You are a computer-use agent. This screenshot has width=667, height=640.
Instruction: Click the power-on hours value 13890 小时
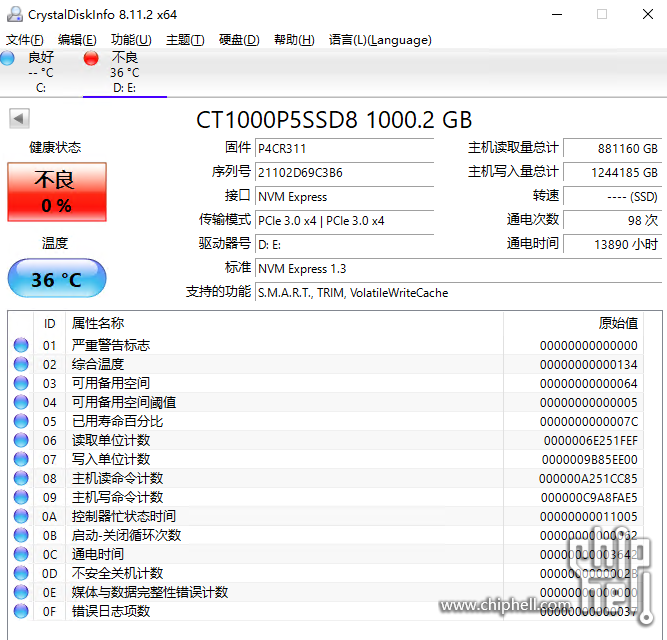point(612,245)
